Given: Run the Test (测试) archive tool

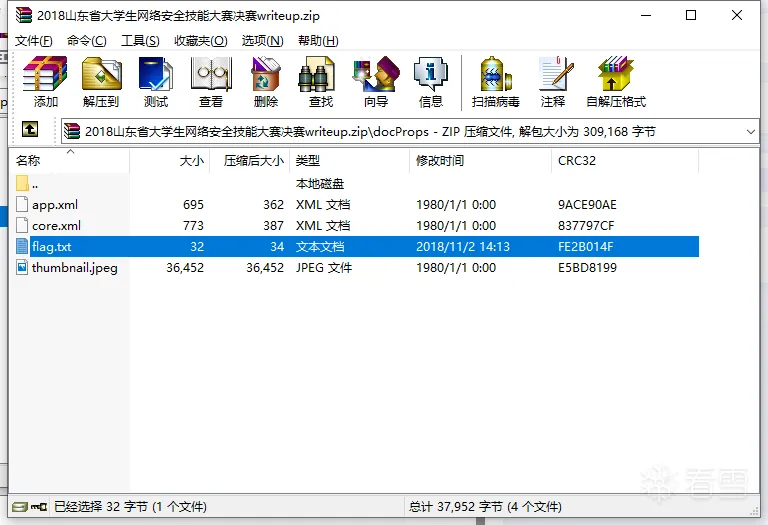Looking at the screenshot, I should (156, 73).
